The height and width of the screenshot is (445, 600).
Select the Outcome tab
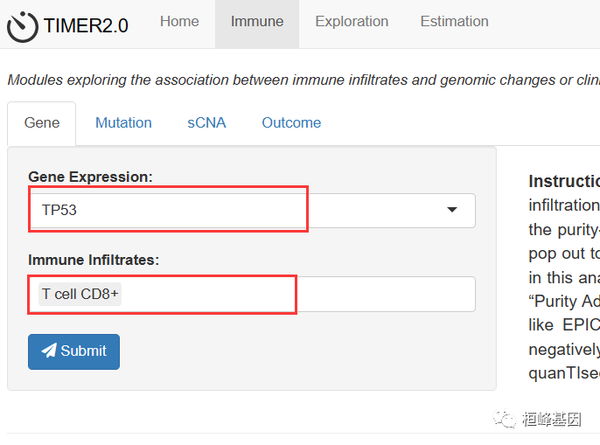(x=291, y=123)
